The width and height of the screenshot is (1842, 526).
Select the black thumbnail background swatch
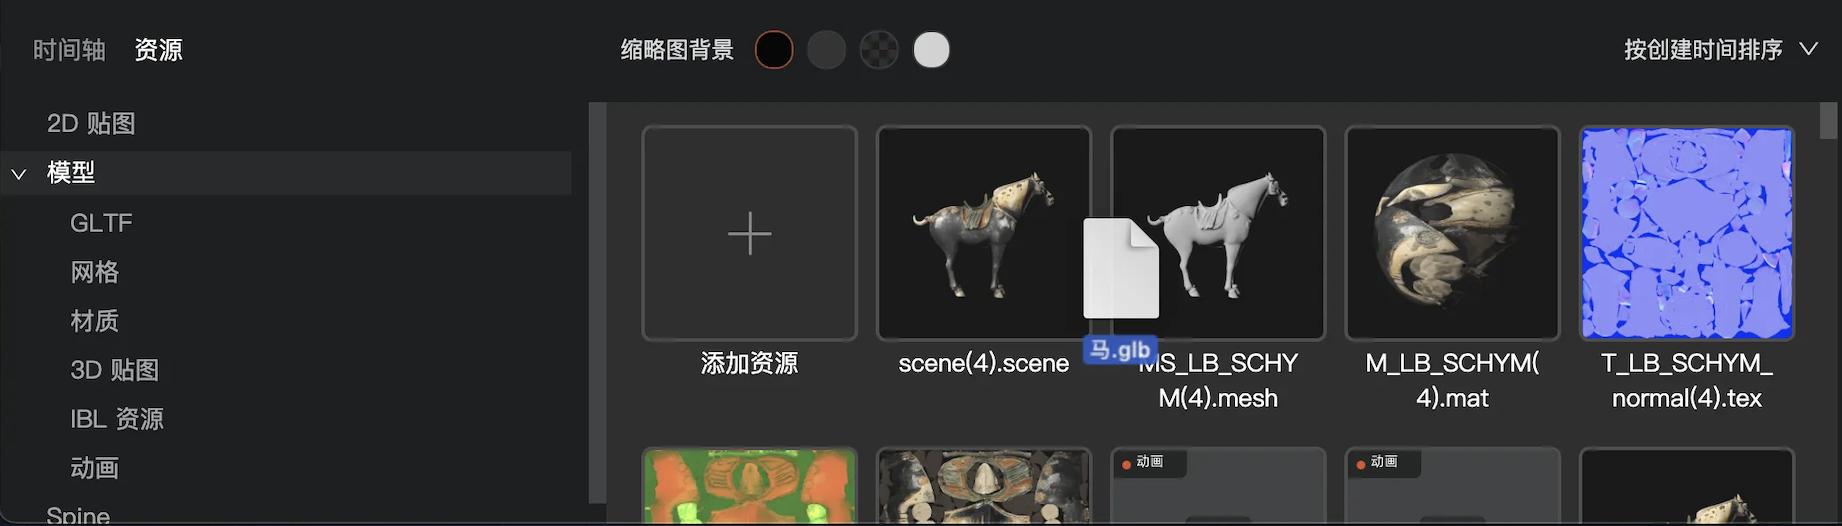(x=774, y=50)
